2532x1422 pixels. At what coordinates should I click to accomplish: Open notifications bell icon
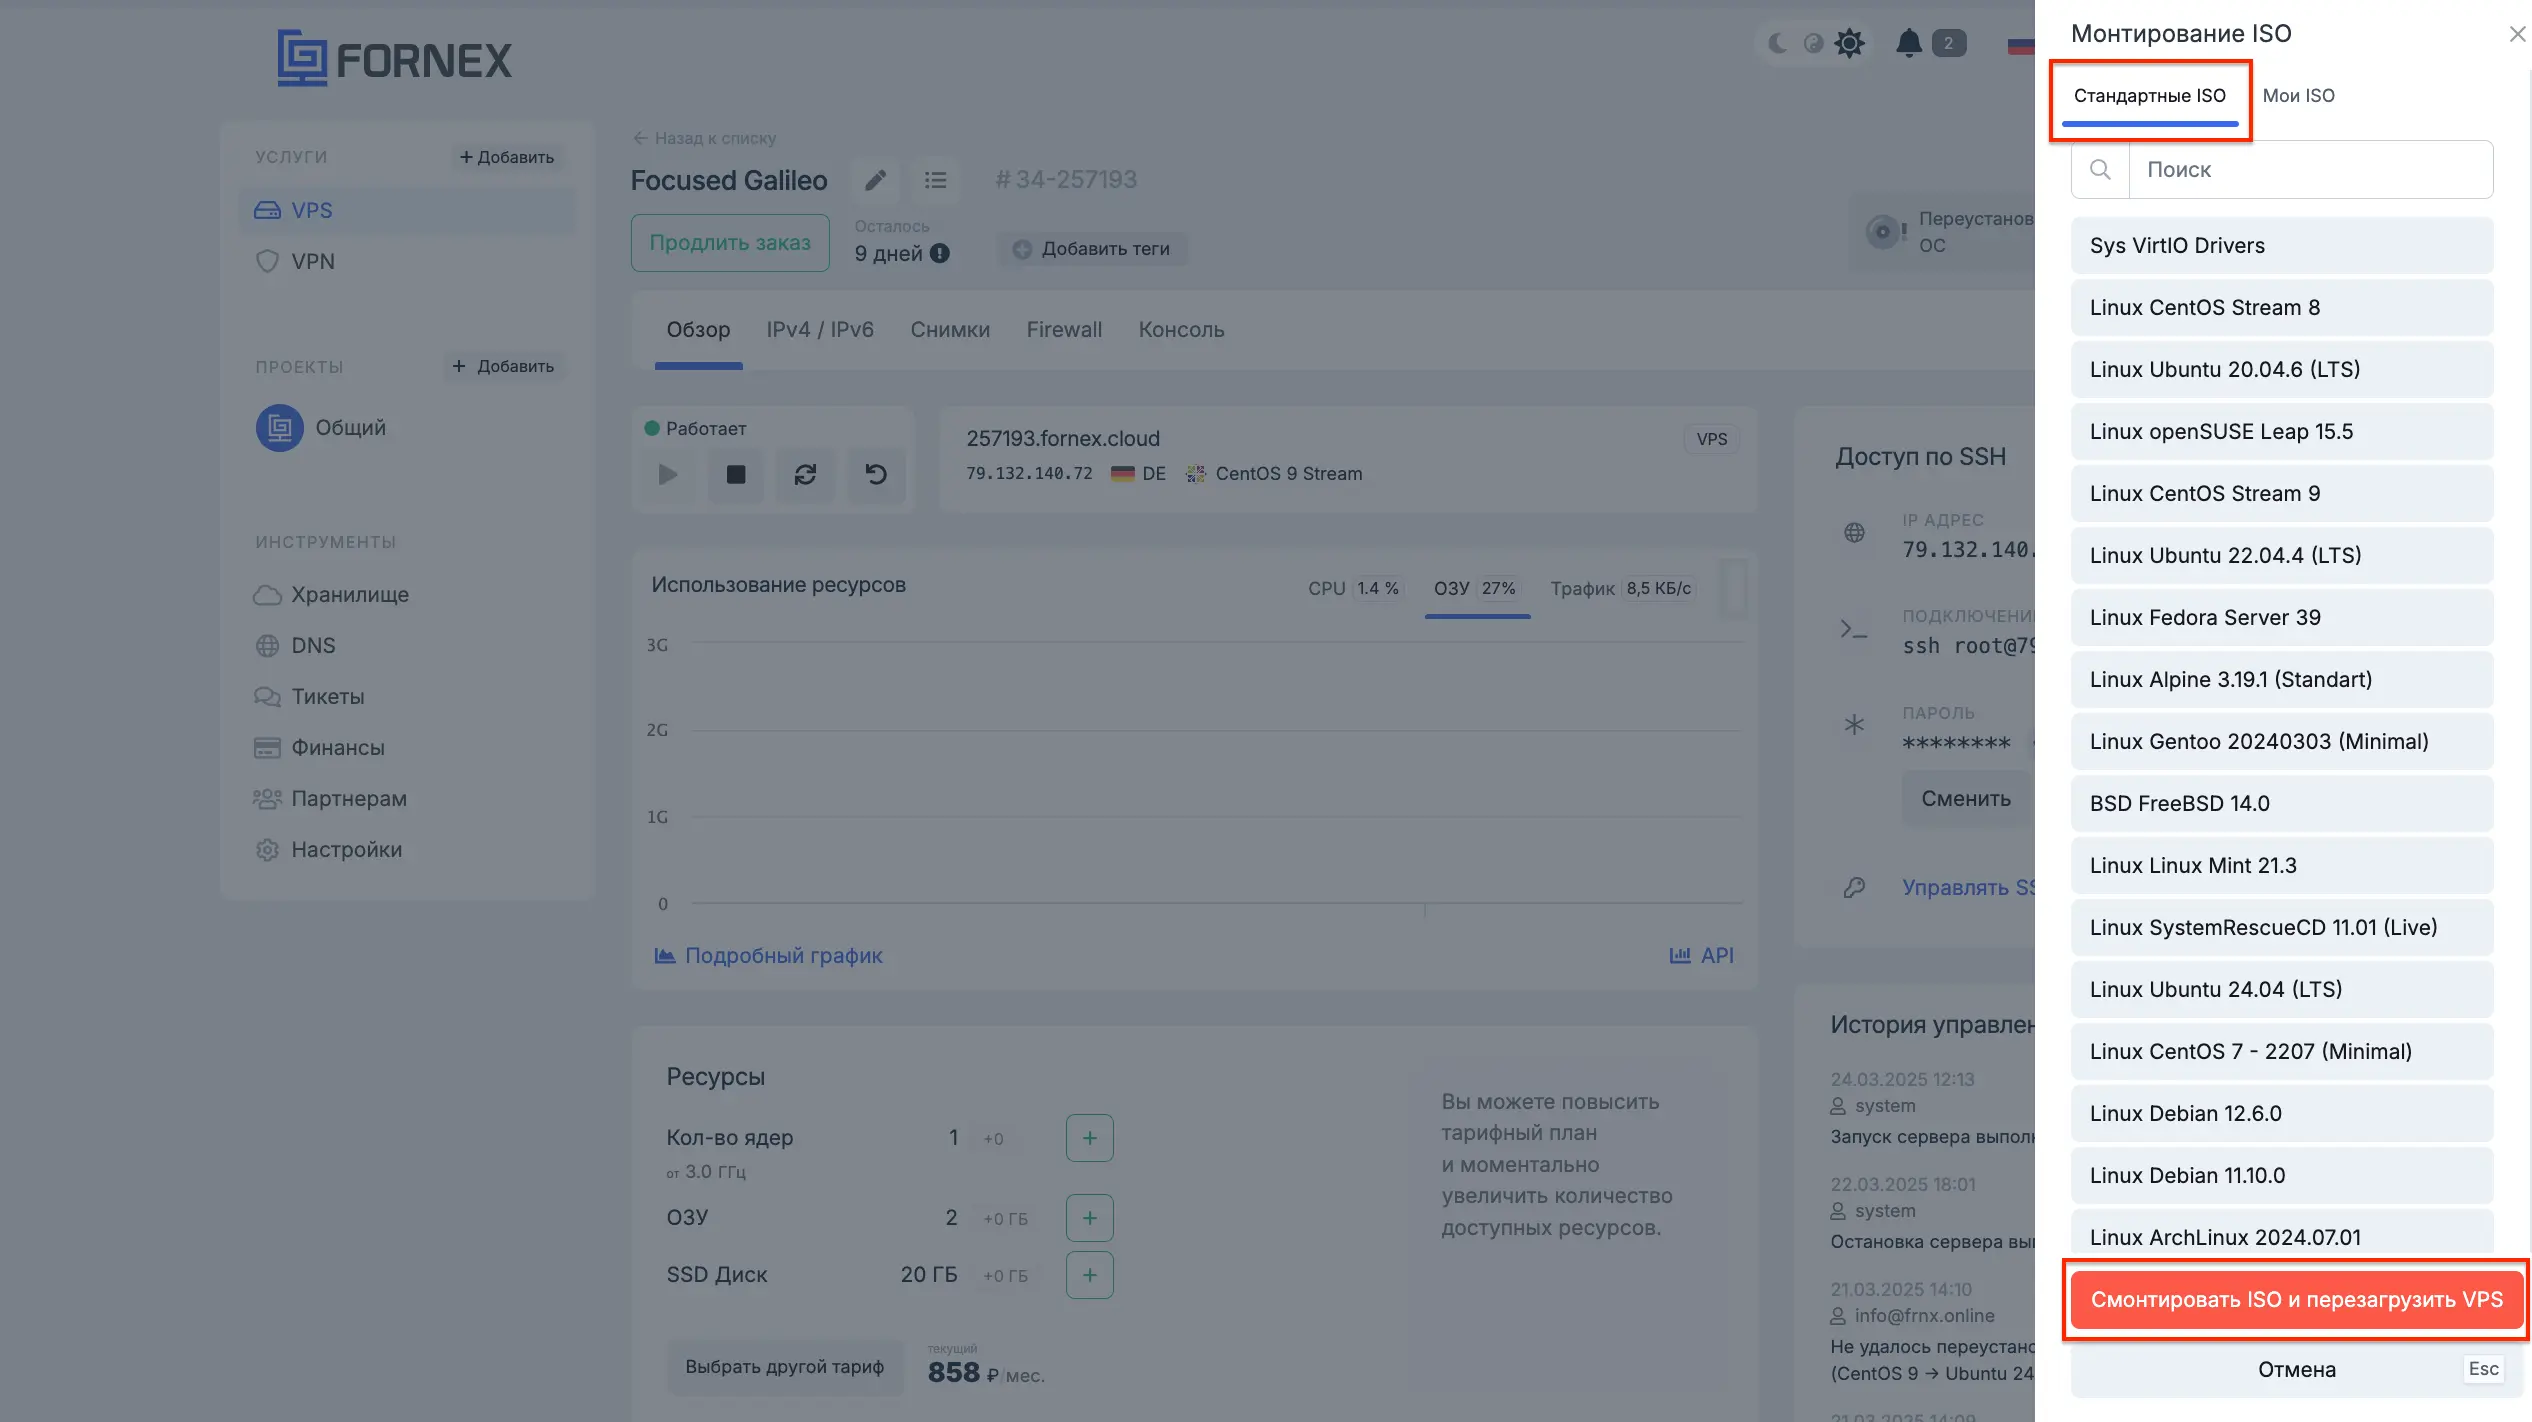(x=1909, y=43)
